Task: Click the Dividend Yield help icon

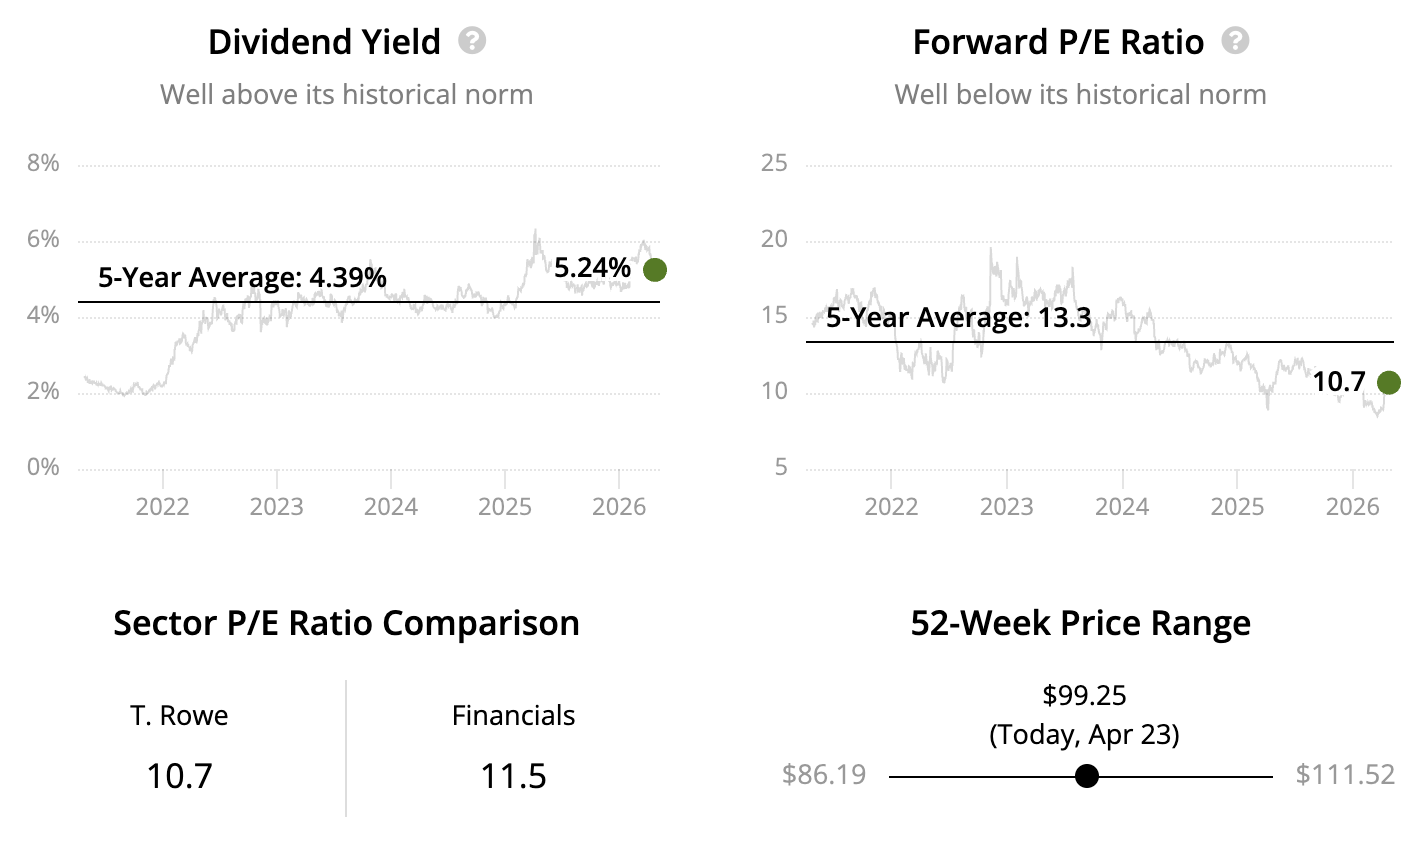Action: (x=472, y=41)
